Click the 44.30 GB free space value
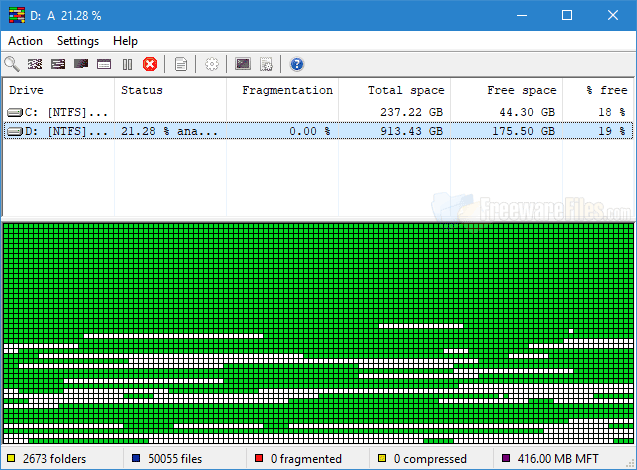The height and width of the screenshot is (470, 637). (527, 112)
